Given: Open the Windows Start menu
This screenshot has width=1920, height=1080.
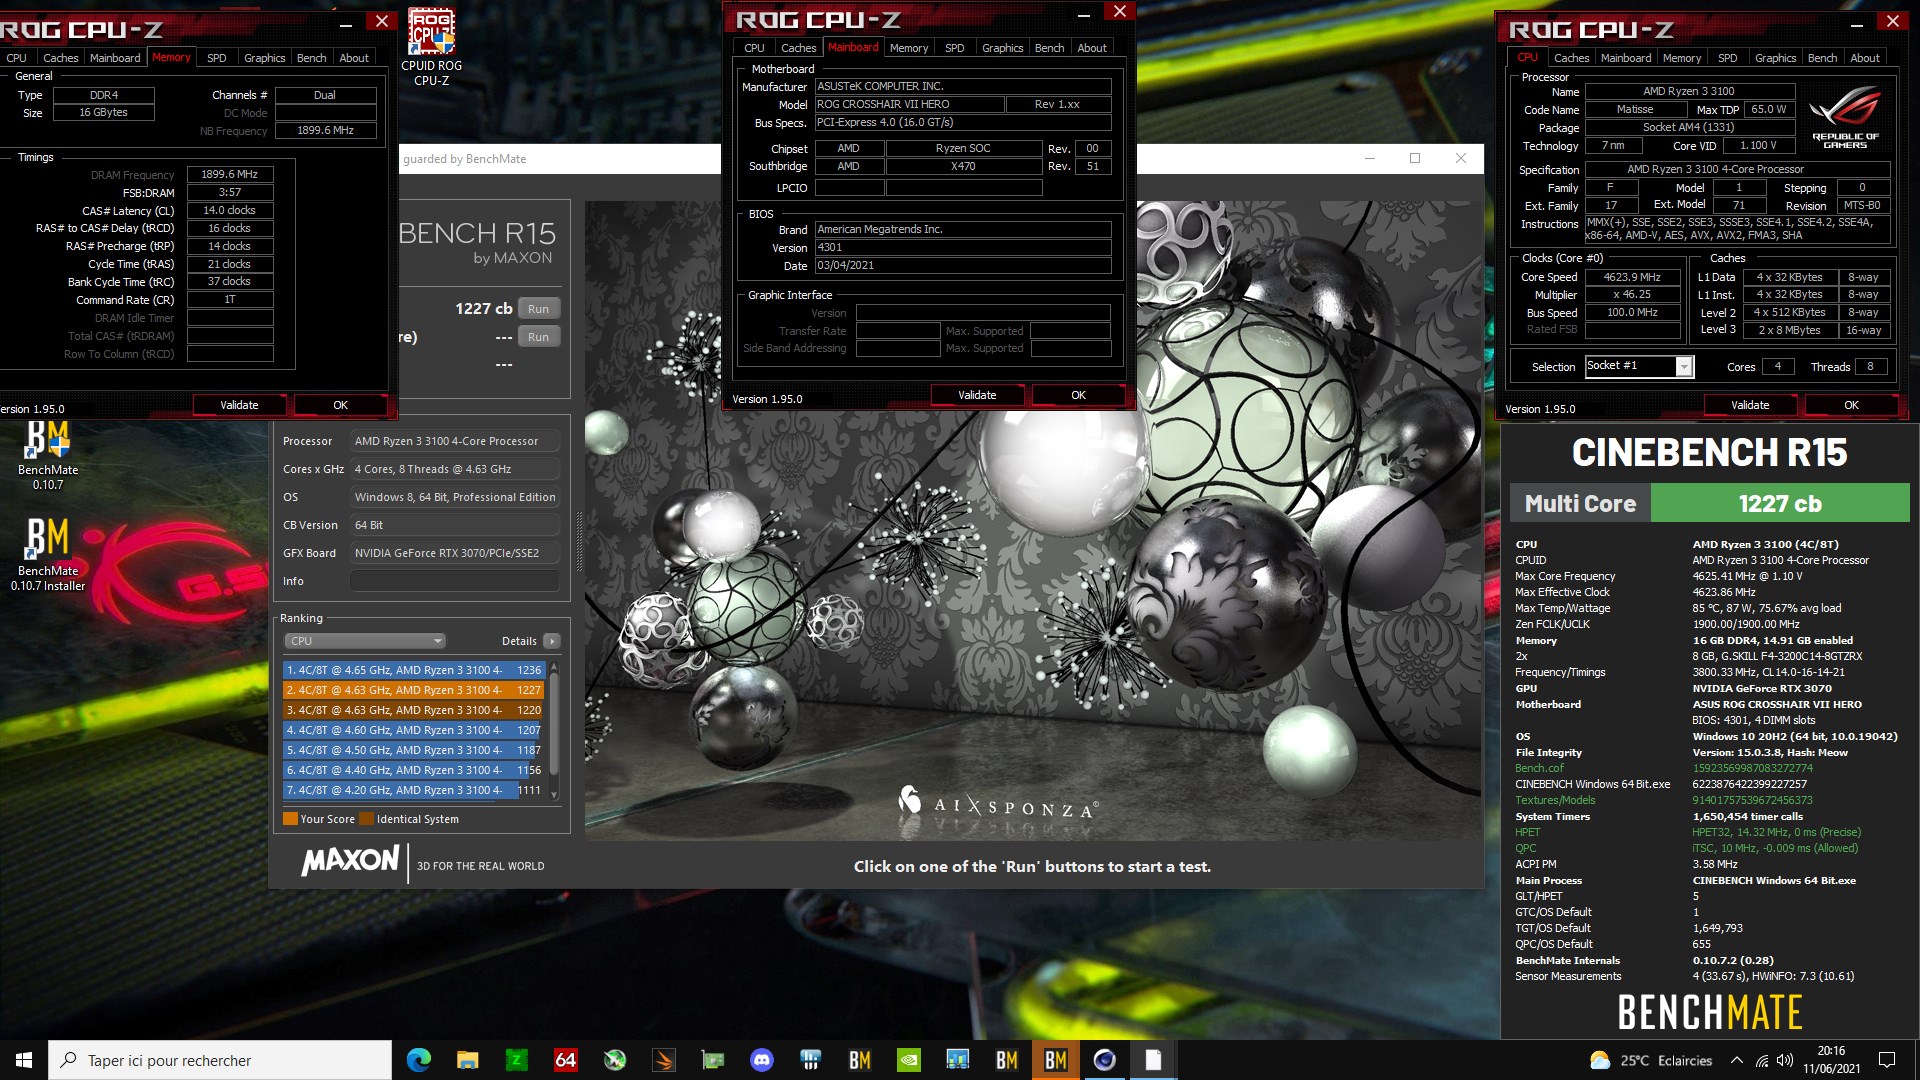Looking at the screenshot, I should (24, 1060).
